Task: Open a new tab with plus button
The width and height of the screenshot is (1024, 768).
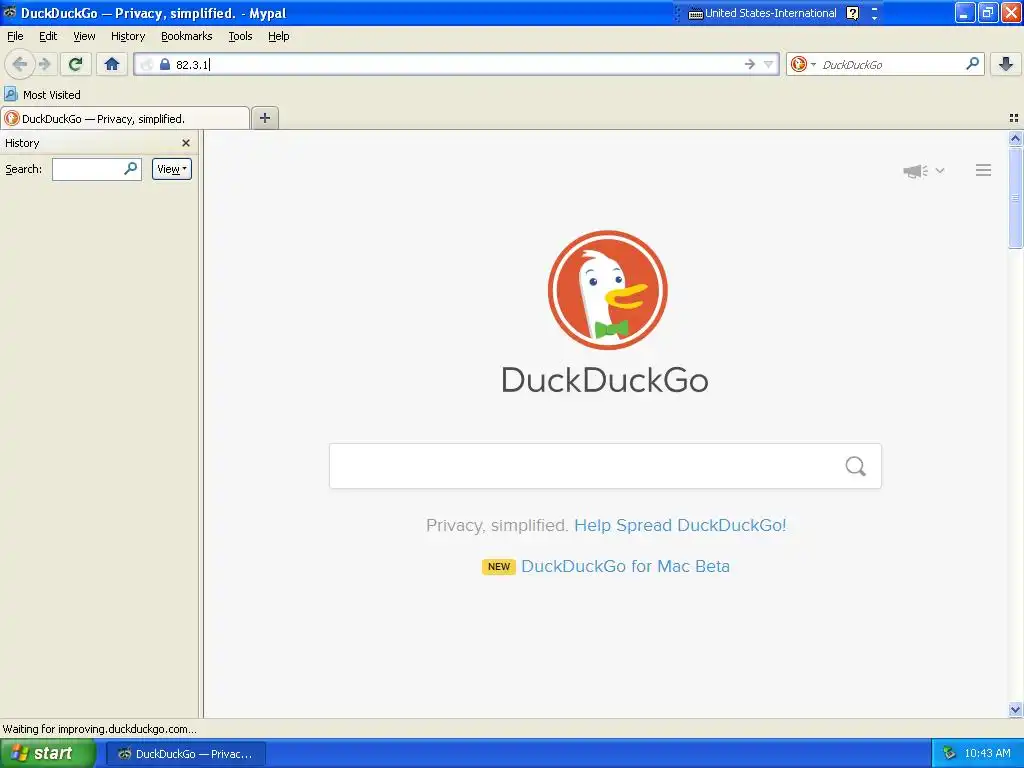Action: pos(264,118)
